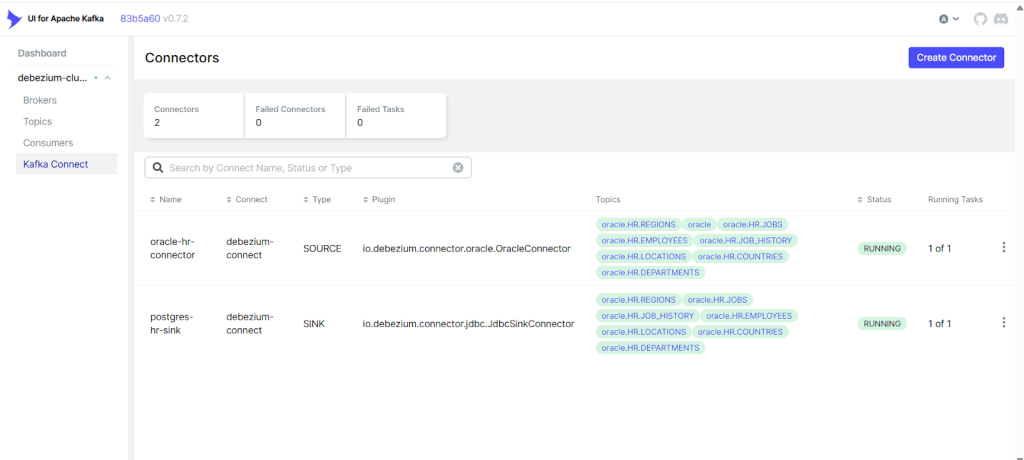
Task: Open the 83b5a60 commit link
Action: coord(140,19)
